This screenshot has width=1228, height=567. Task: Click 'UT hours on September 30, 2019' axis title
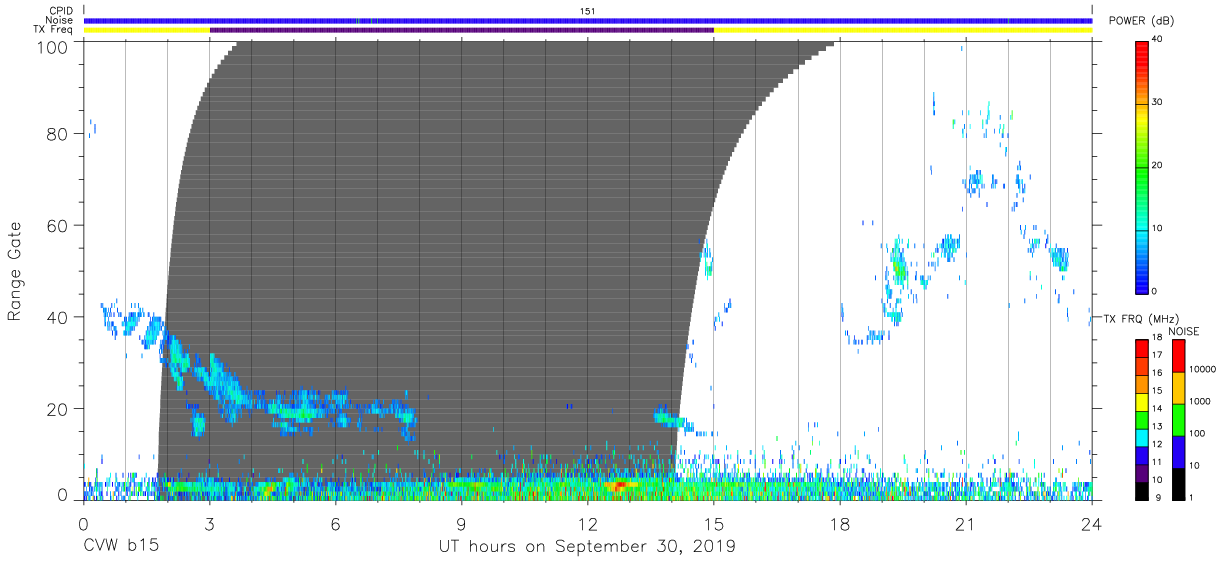pos(587,547)
